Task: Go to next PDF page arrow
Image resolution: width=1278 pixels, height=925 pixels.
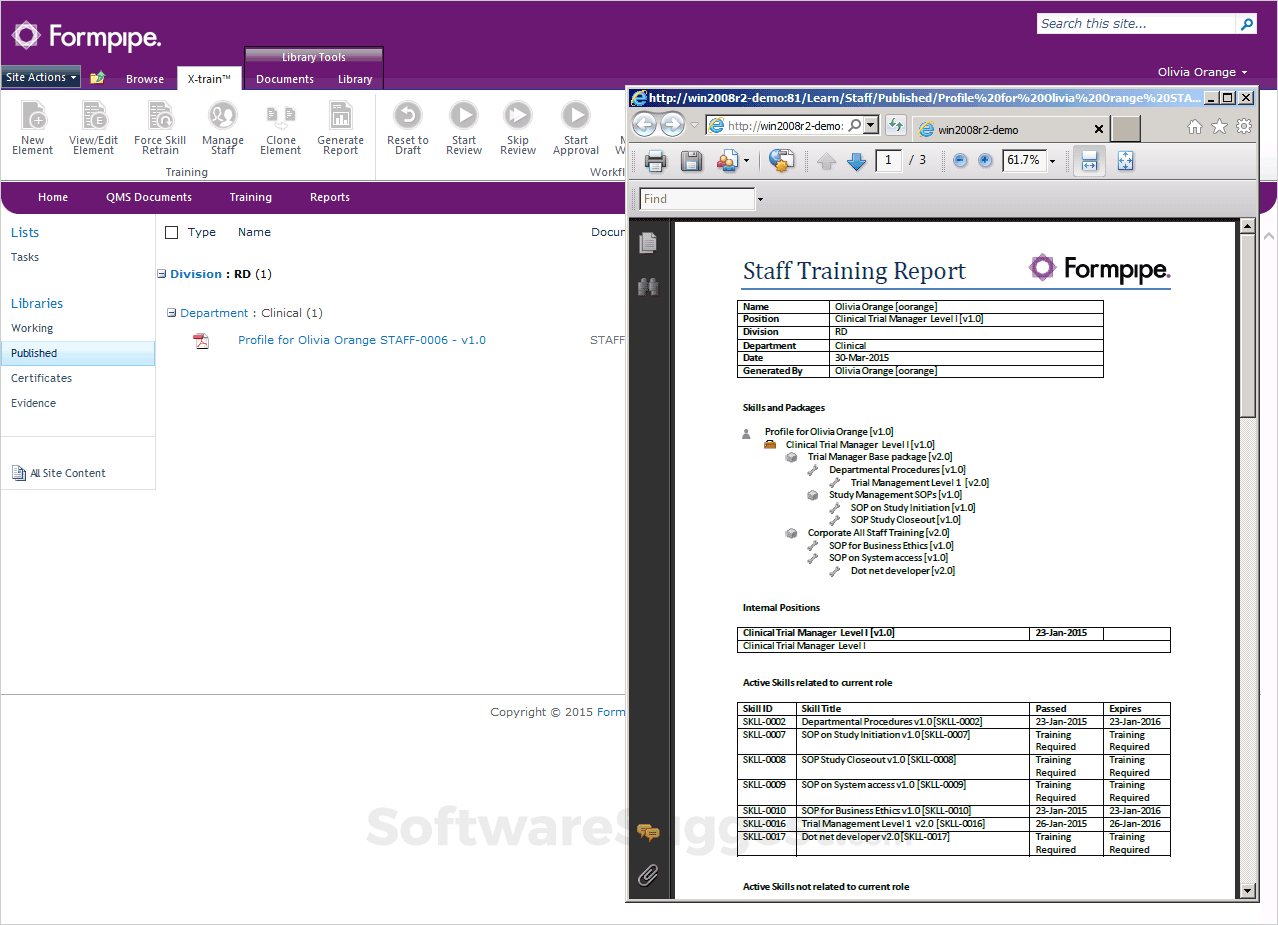Action: point(856,161)
